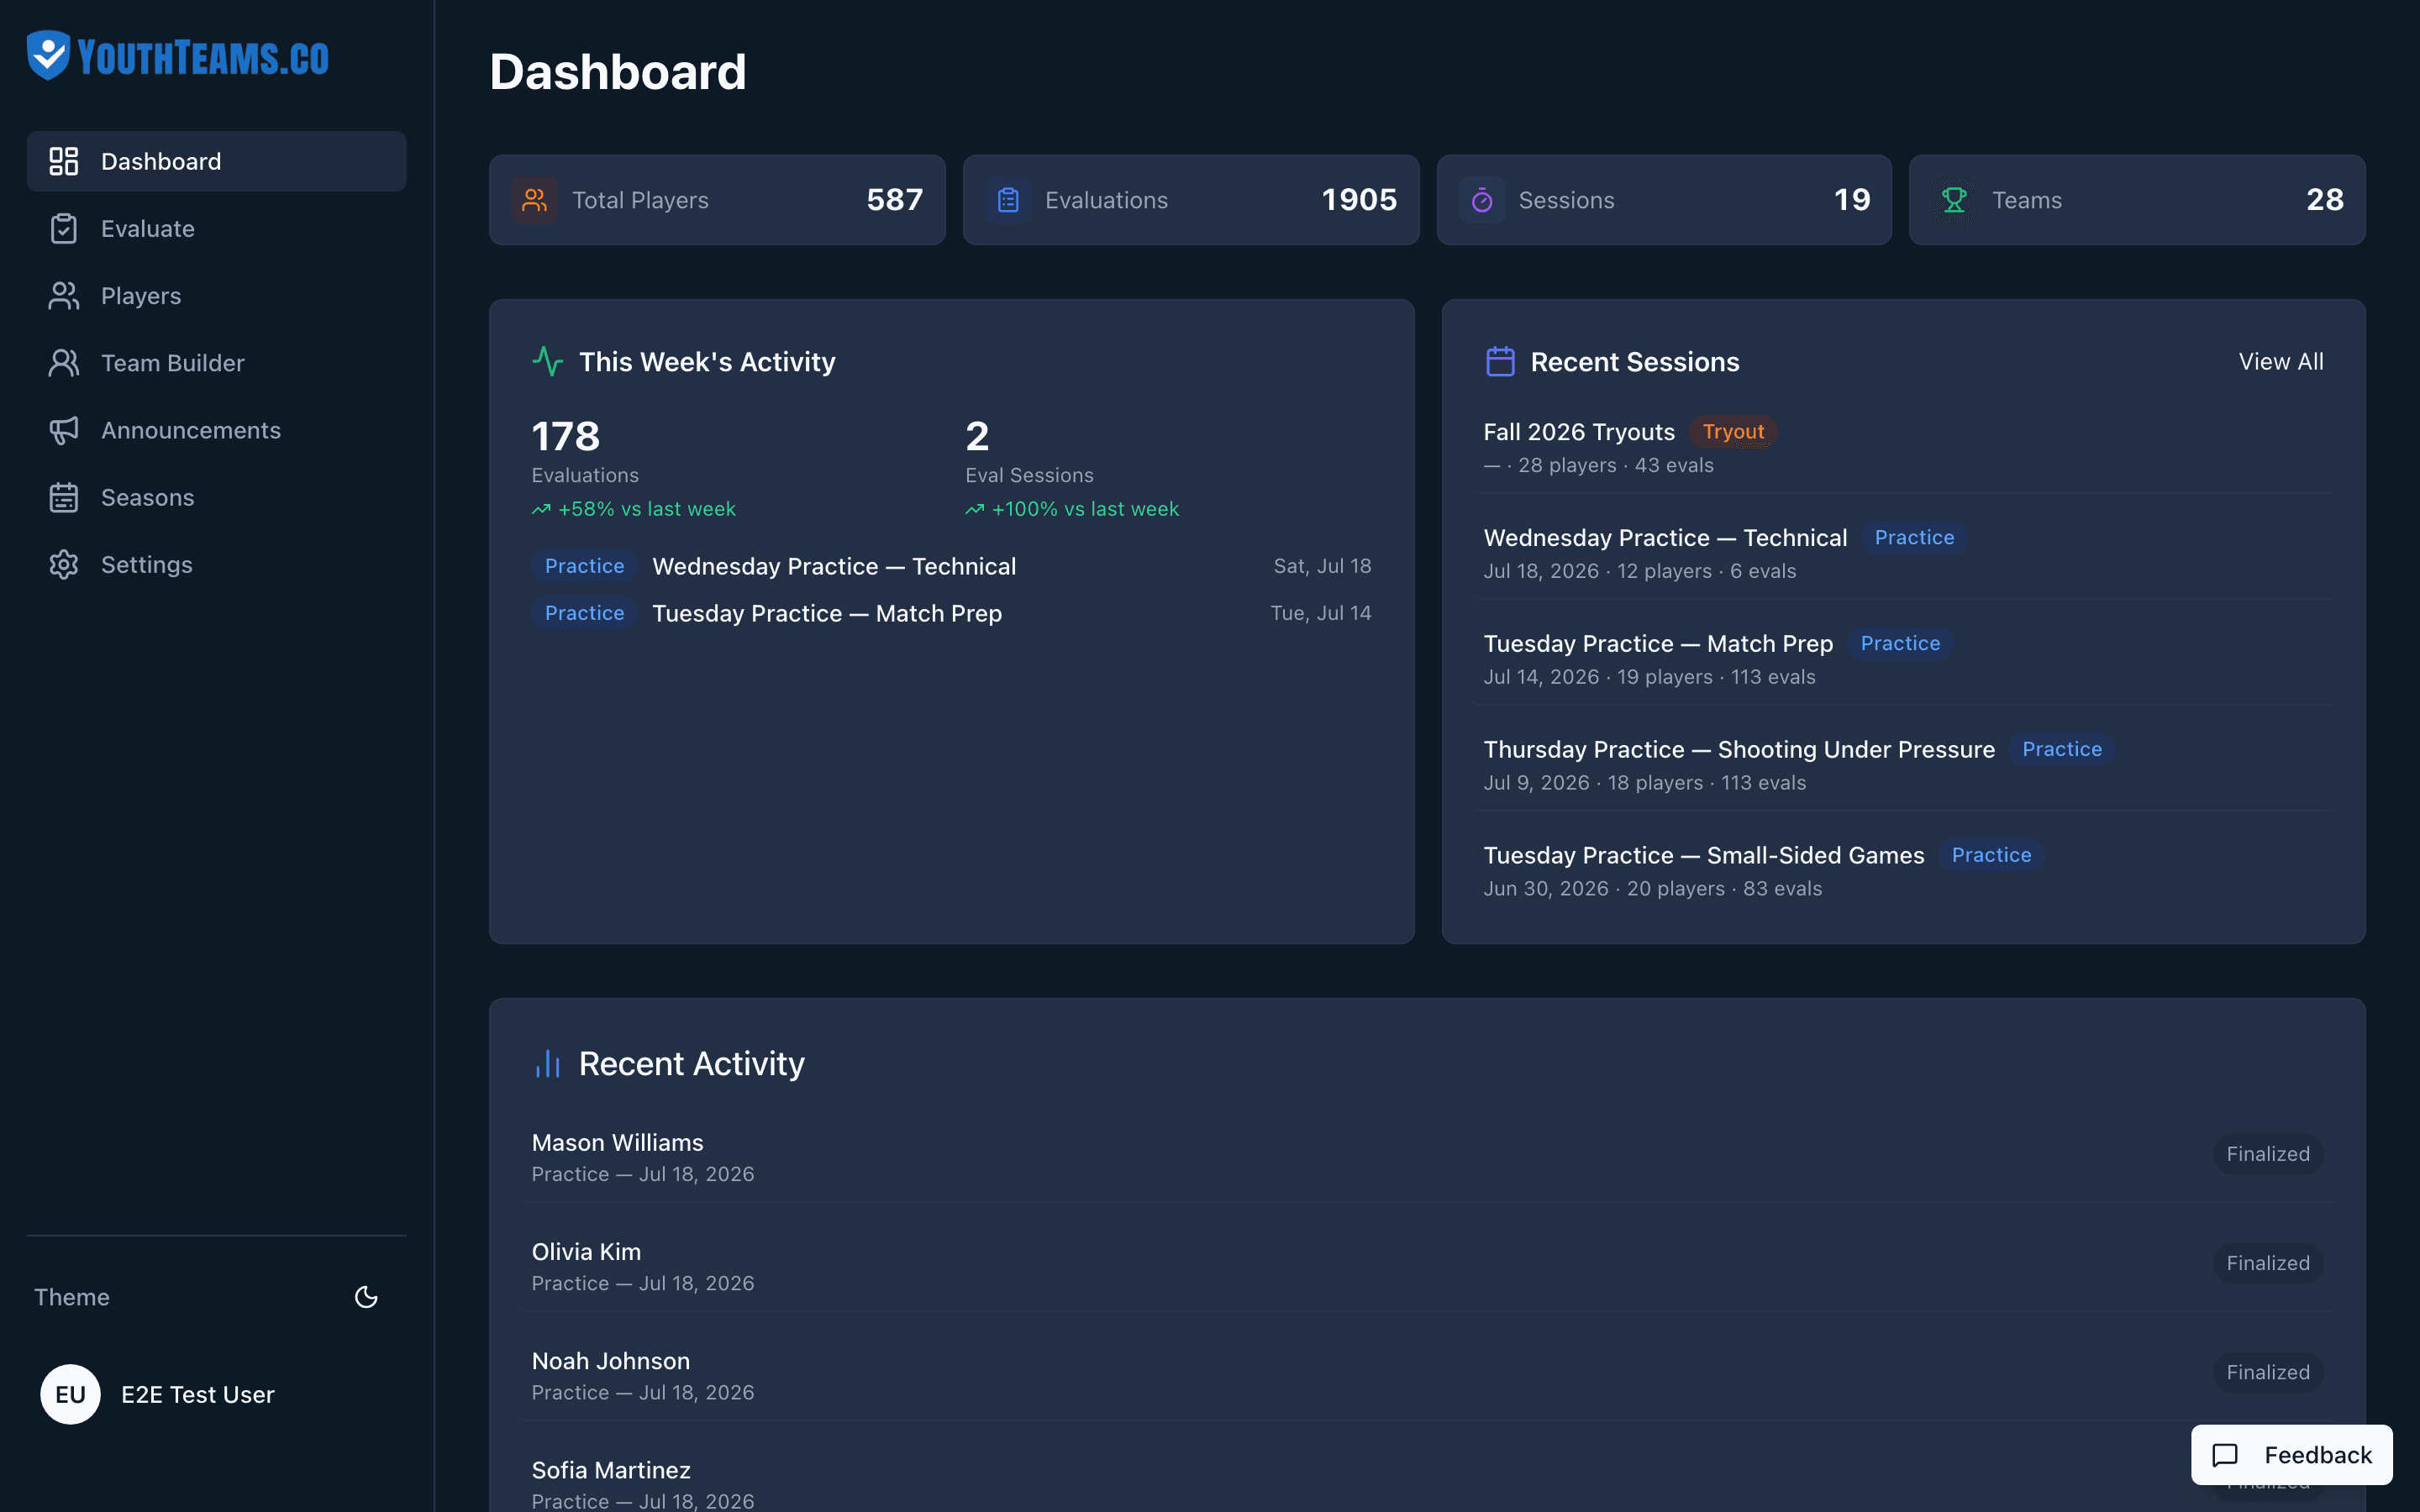This screenshot has width=2420, height=1512.
Task: Click the Seasons calendar icon
Action: tap(64, 497)
